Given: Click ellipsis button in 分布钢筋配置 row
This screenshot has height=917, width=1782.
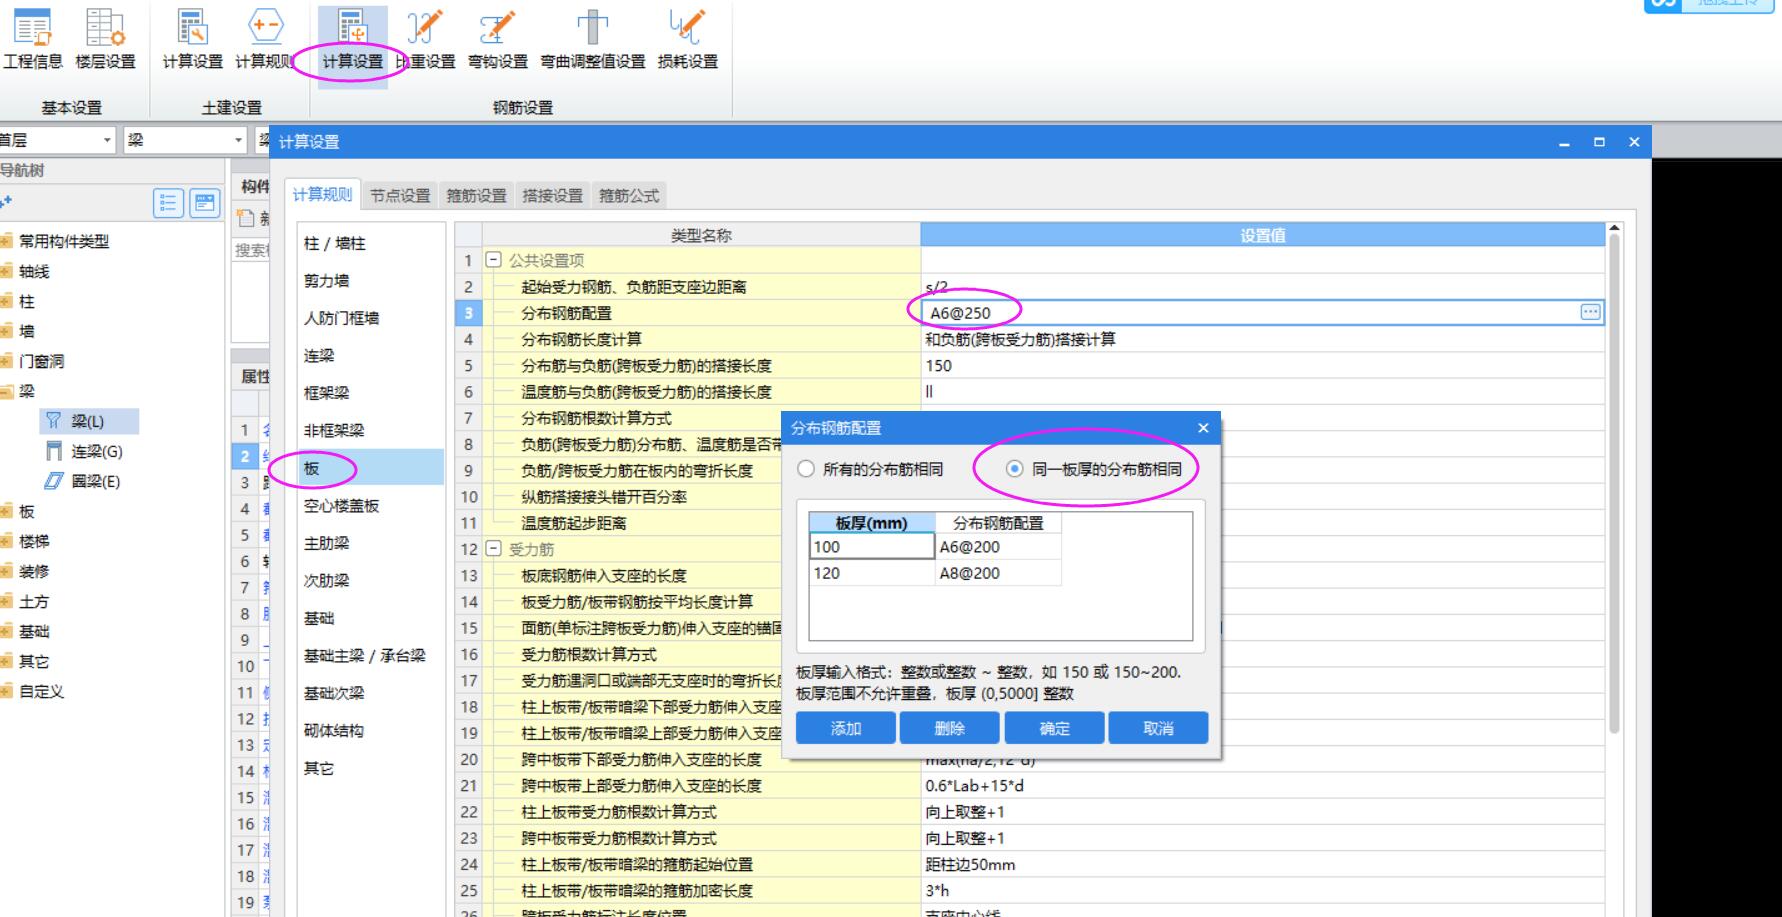Looking at the screenshot, I should pyautogui.click(x=1590, y=312).
